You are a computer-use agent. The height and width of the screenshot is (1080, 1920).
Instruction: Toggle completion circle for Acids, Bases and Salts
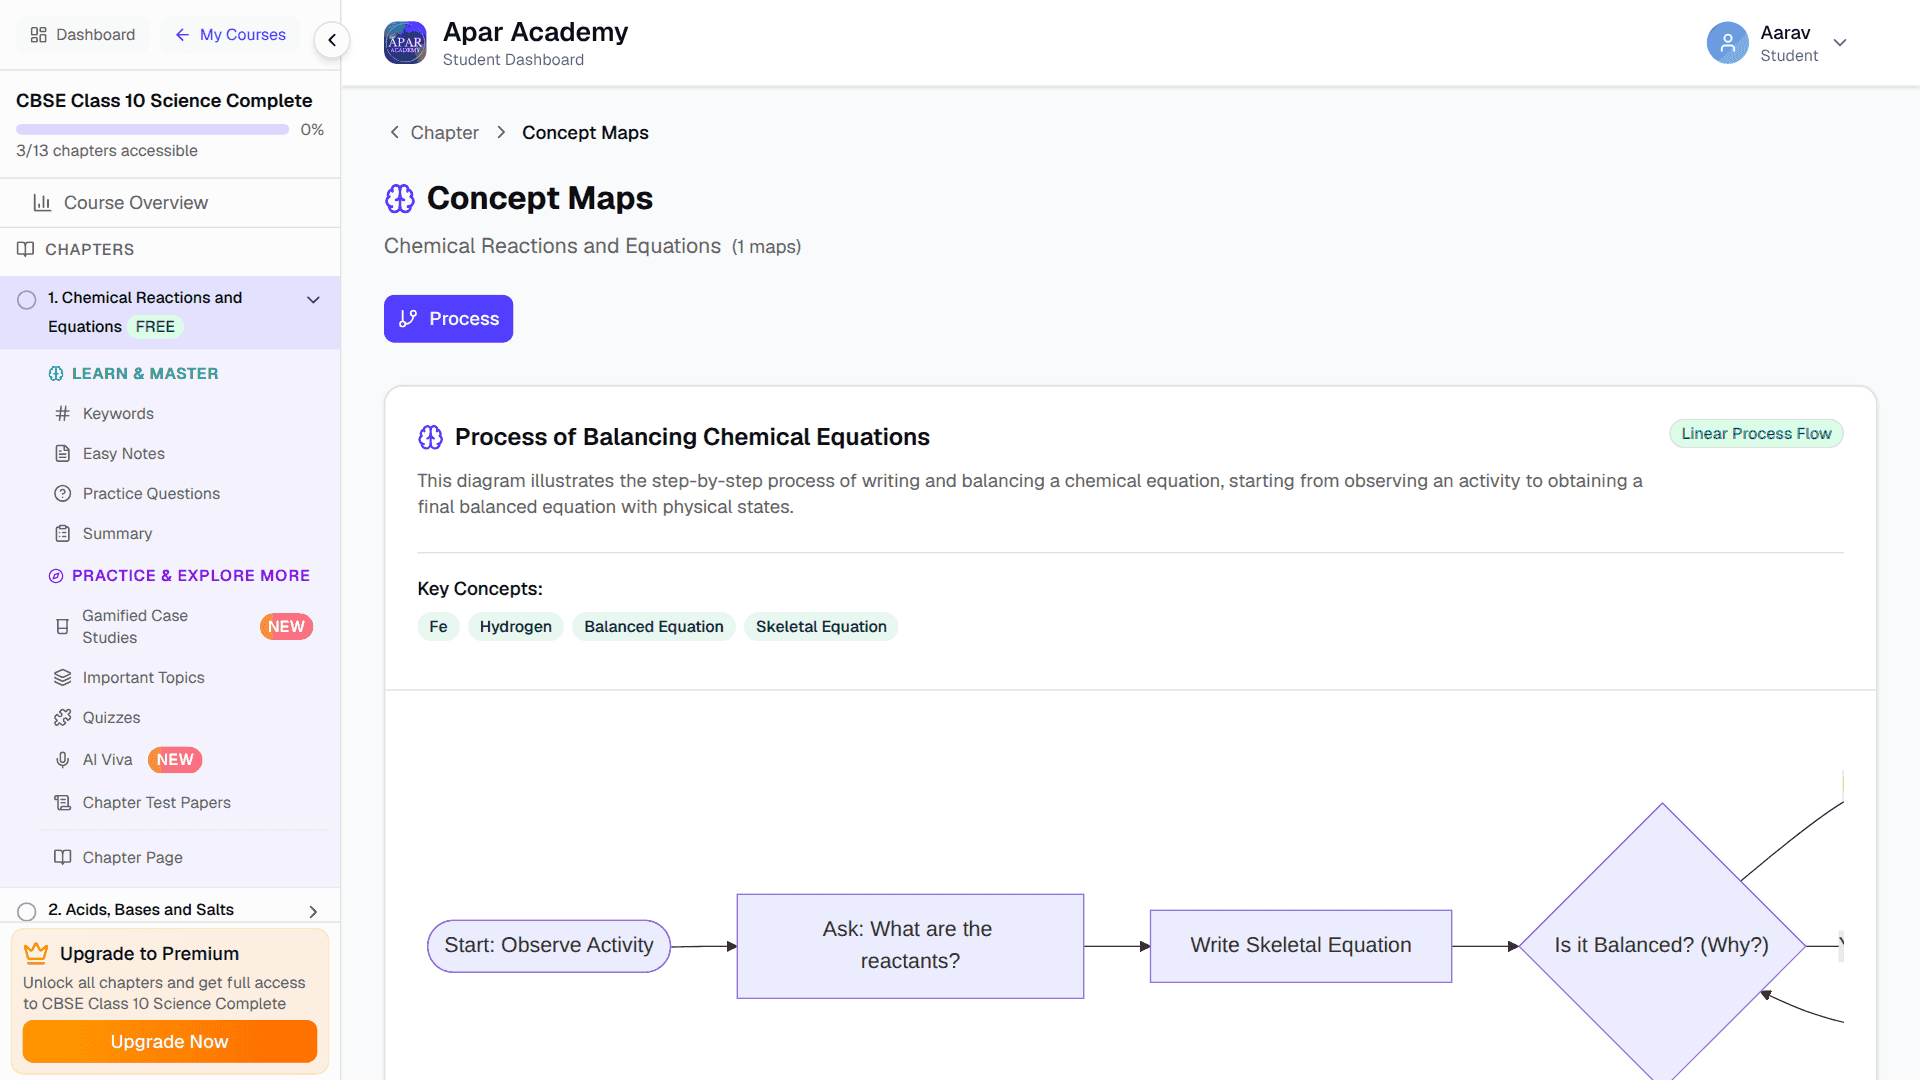click(27, 912)
